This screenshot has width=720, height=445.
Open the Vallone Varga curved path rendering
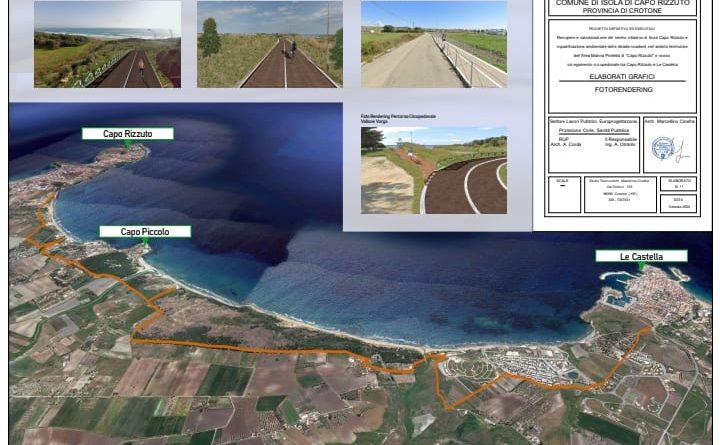pyautogui.click(x=433, y=170)
